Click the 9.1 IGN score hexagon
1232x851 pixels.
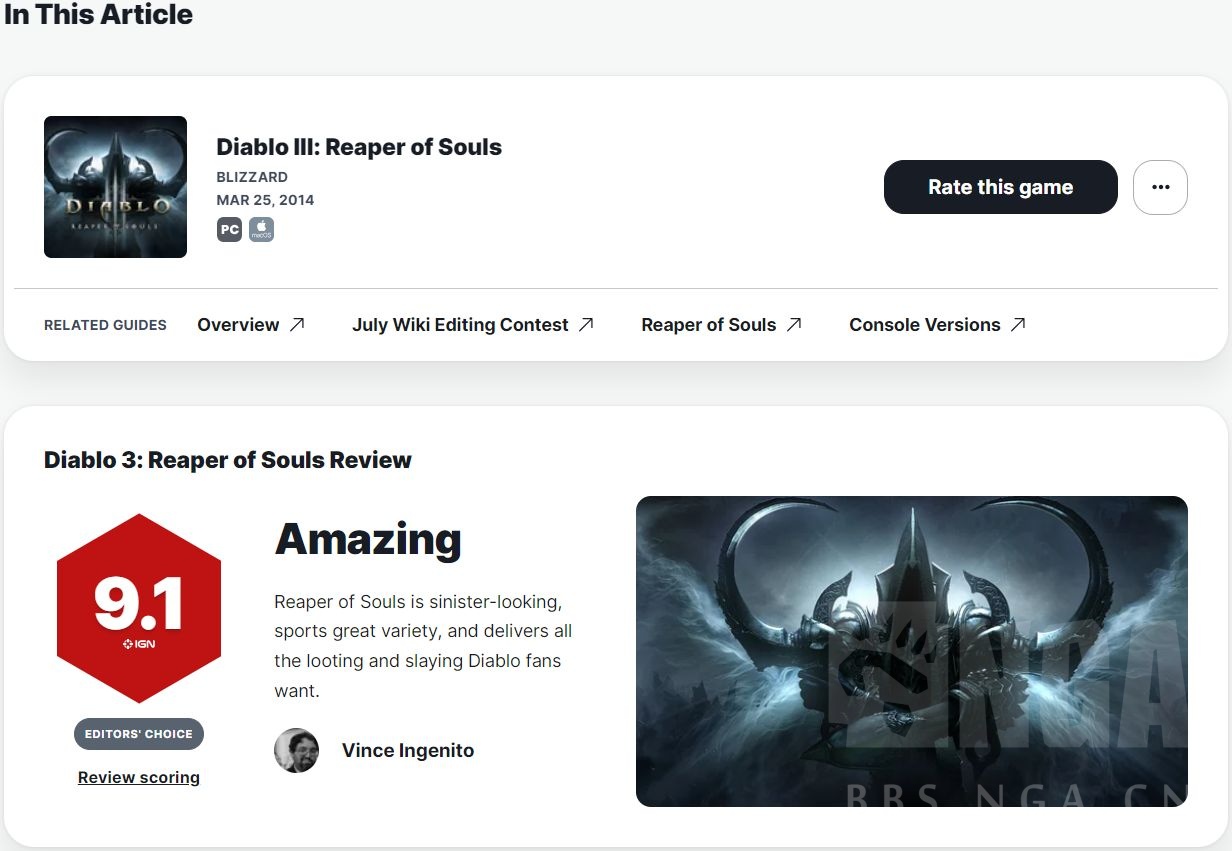pyautogui.click(x=139, y=608)
